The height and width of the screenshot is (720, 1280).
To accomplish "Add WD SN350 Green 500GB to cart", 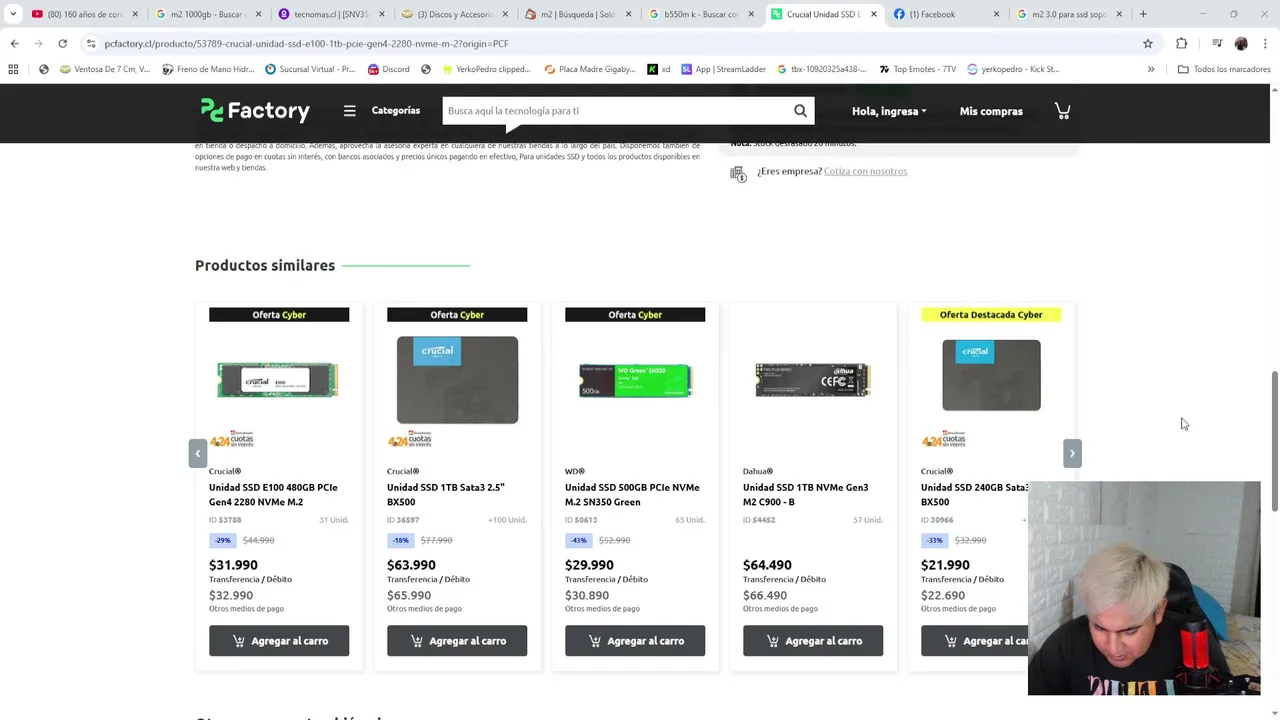I will click(635, 641).
